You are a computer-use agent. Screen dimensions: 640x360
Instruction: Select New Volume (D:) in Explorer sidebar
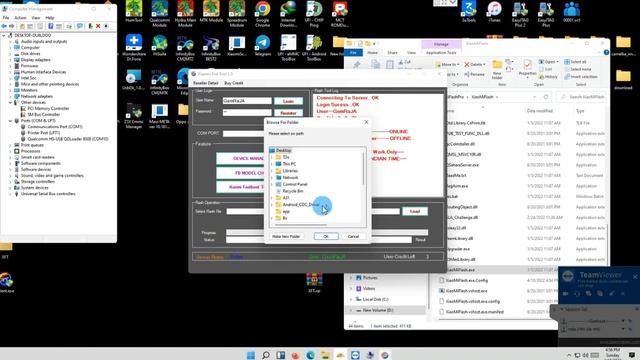(x=378, y=310)
